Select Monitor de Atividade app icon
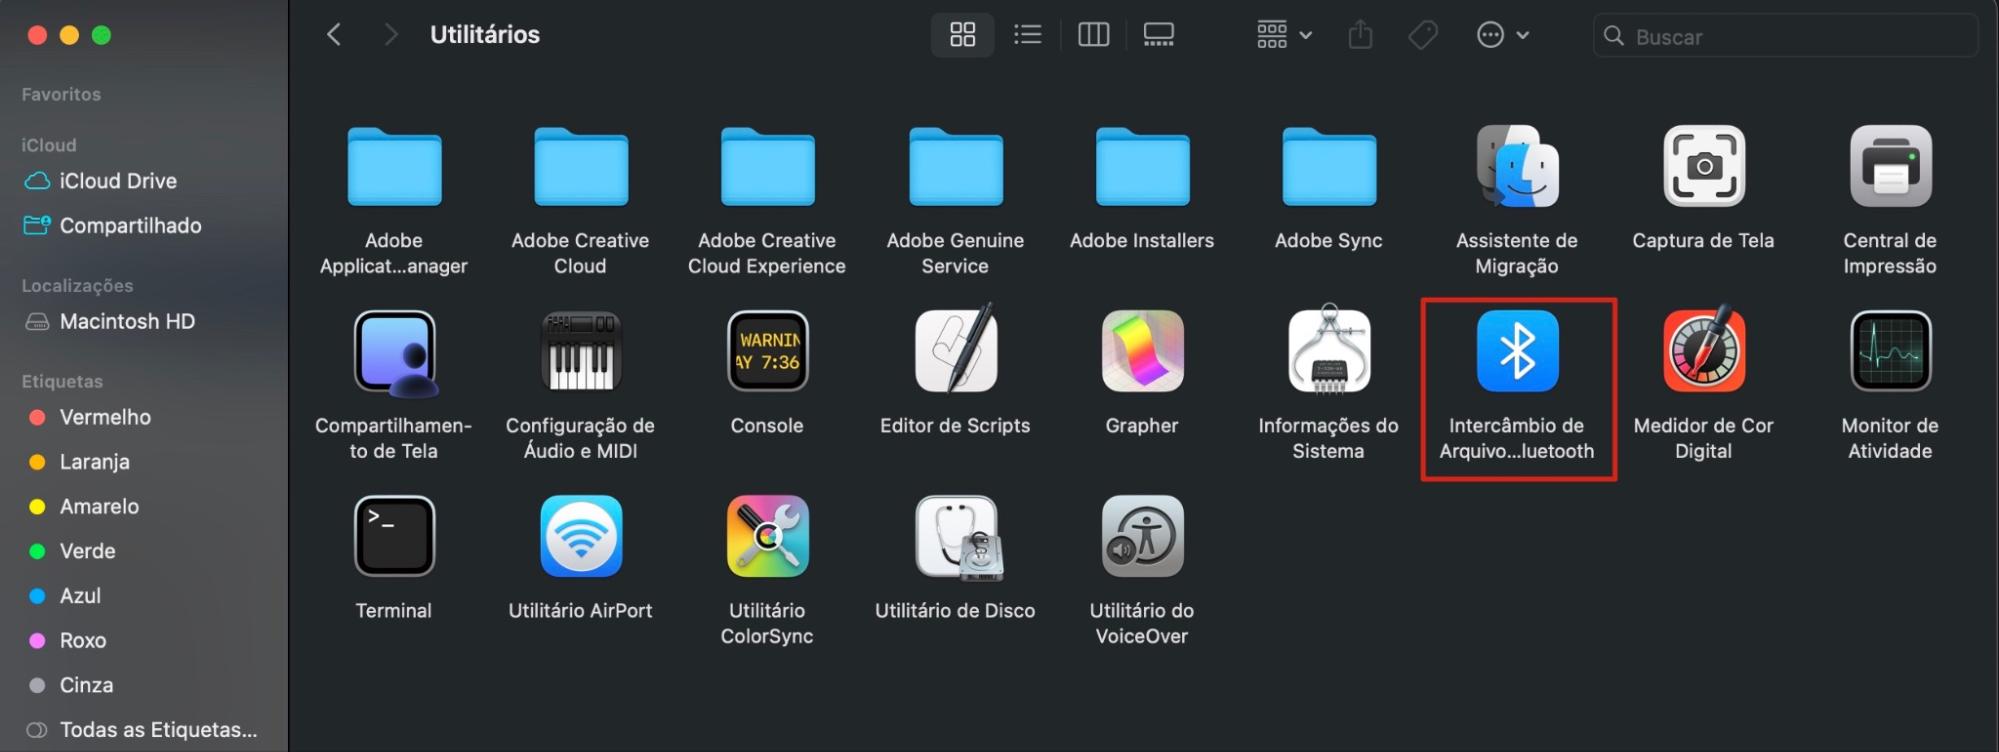The height and width of the screenshot is (752, 1999). [1890, 351]
